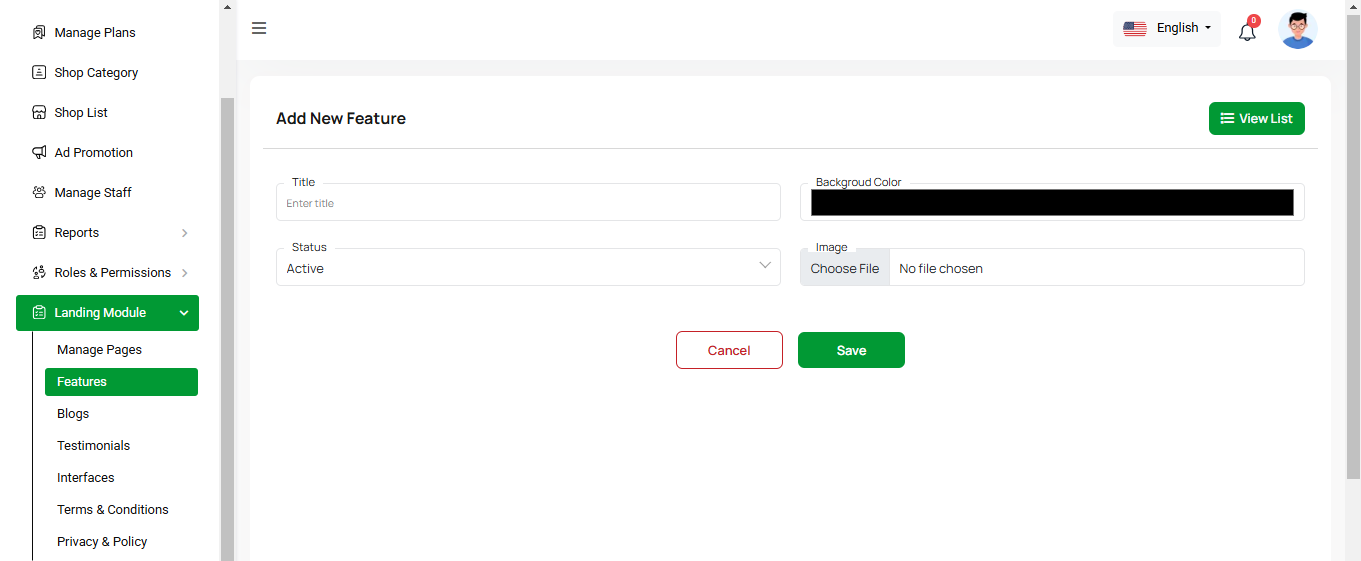Collapse the Landing Module menu
1361x561 pixels.
click(x=184, y=313)
